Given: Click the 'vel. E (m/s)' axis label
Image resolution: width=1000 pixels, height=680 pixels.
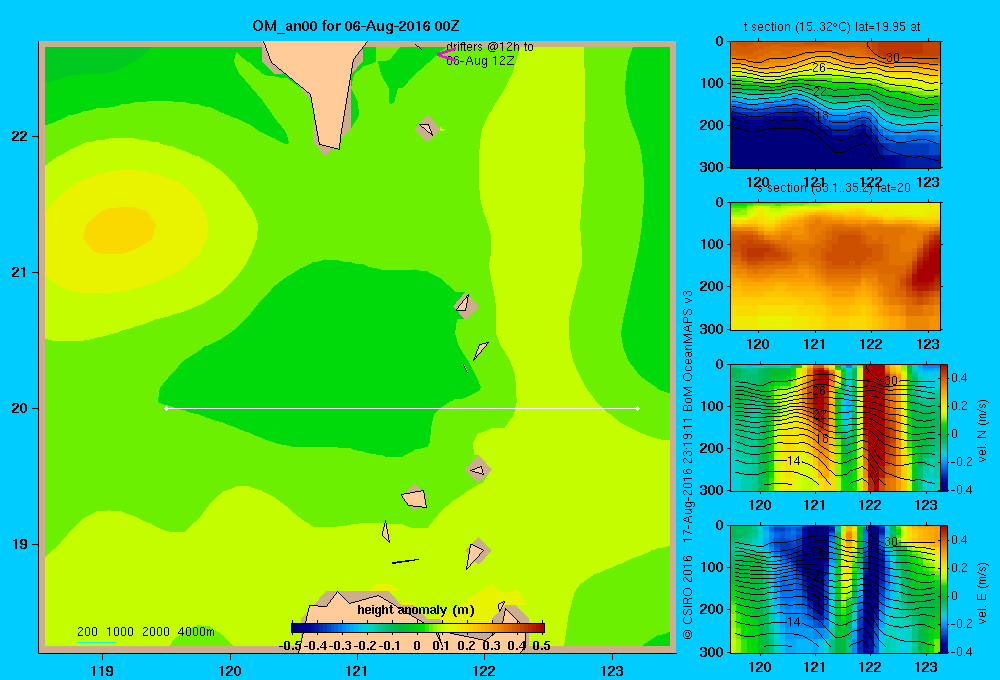Looking at the screenshot, I should [982, 593].
